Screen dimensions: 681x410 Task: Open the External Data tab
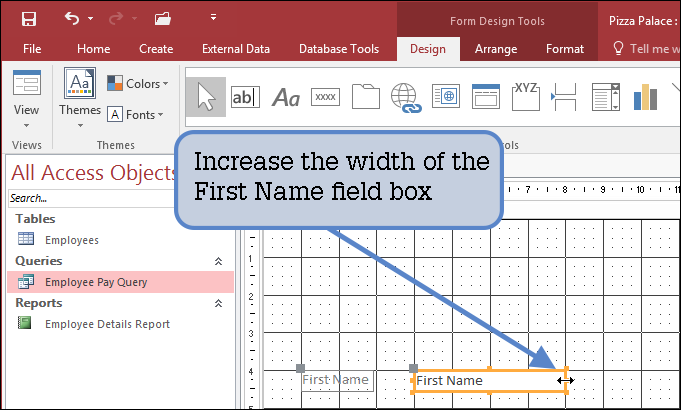click(236, 49)
